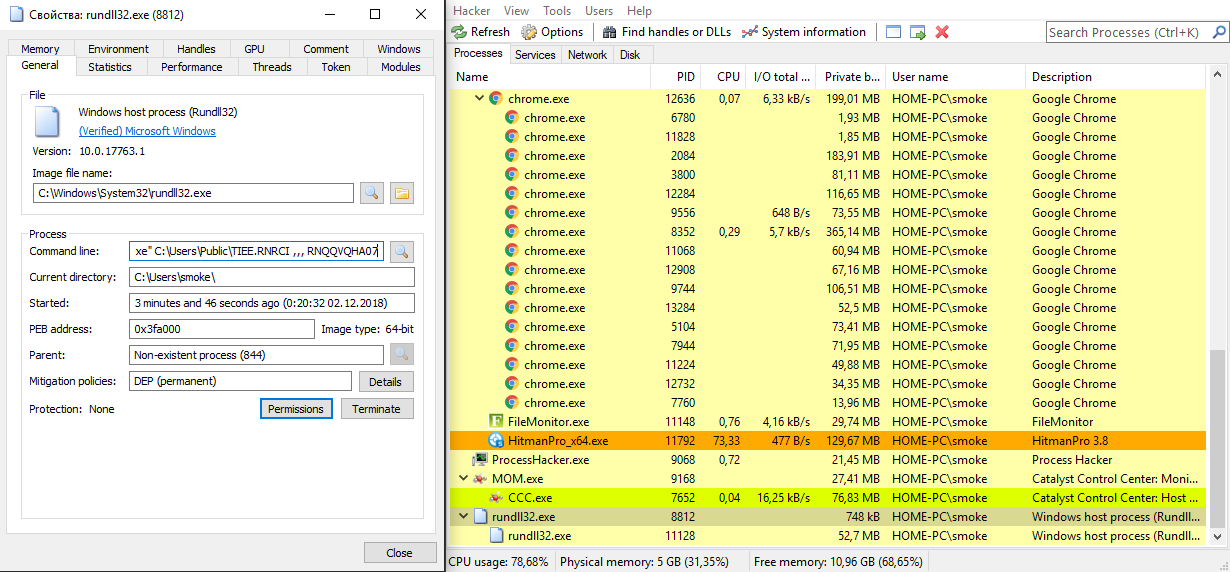Open the Hacker menu

[472, 11]
